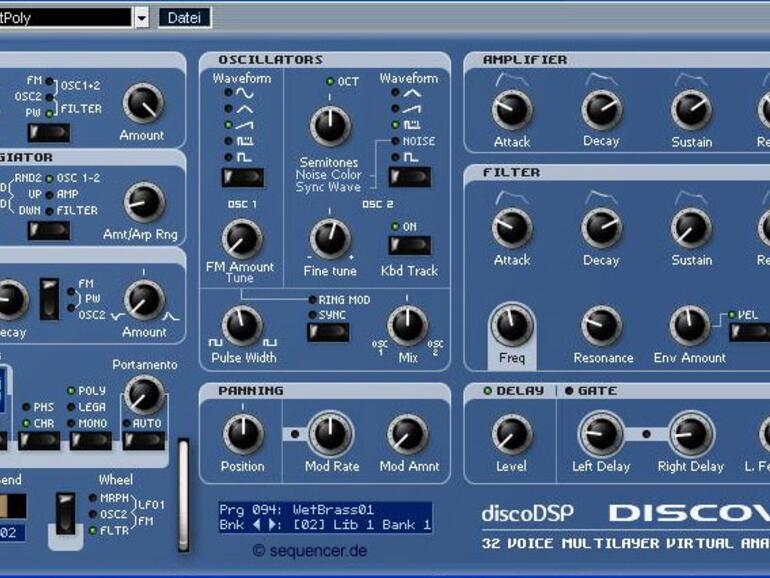The width and height of the screenshot is (770, 578).
Task: Click the Amplifier Sustain knob
Action: pyautogui.click(x=691, y=110)
